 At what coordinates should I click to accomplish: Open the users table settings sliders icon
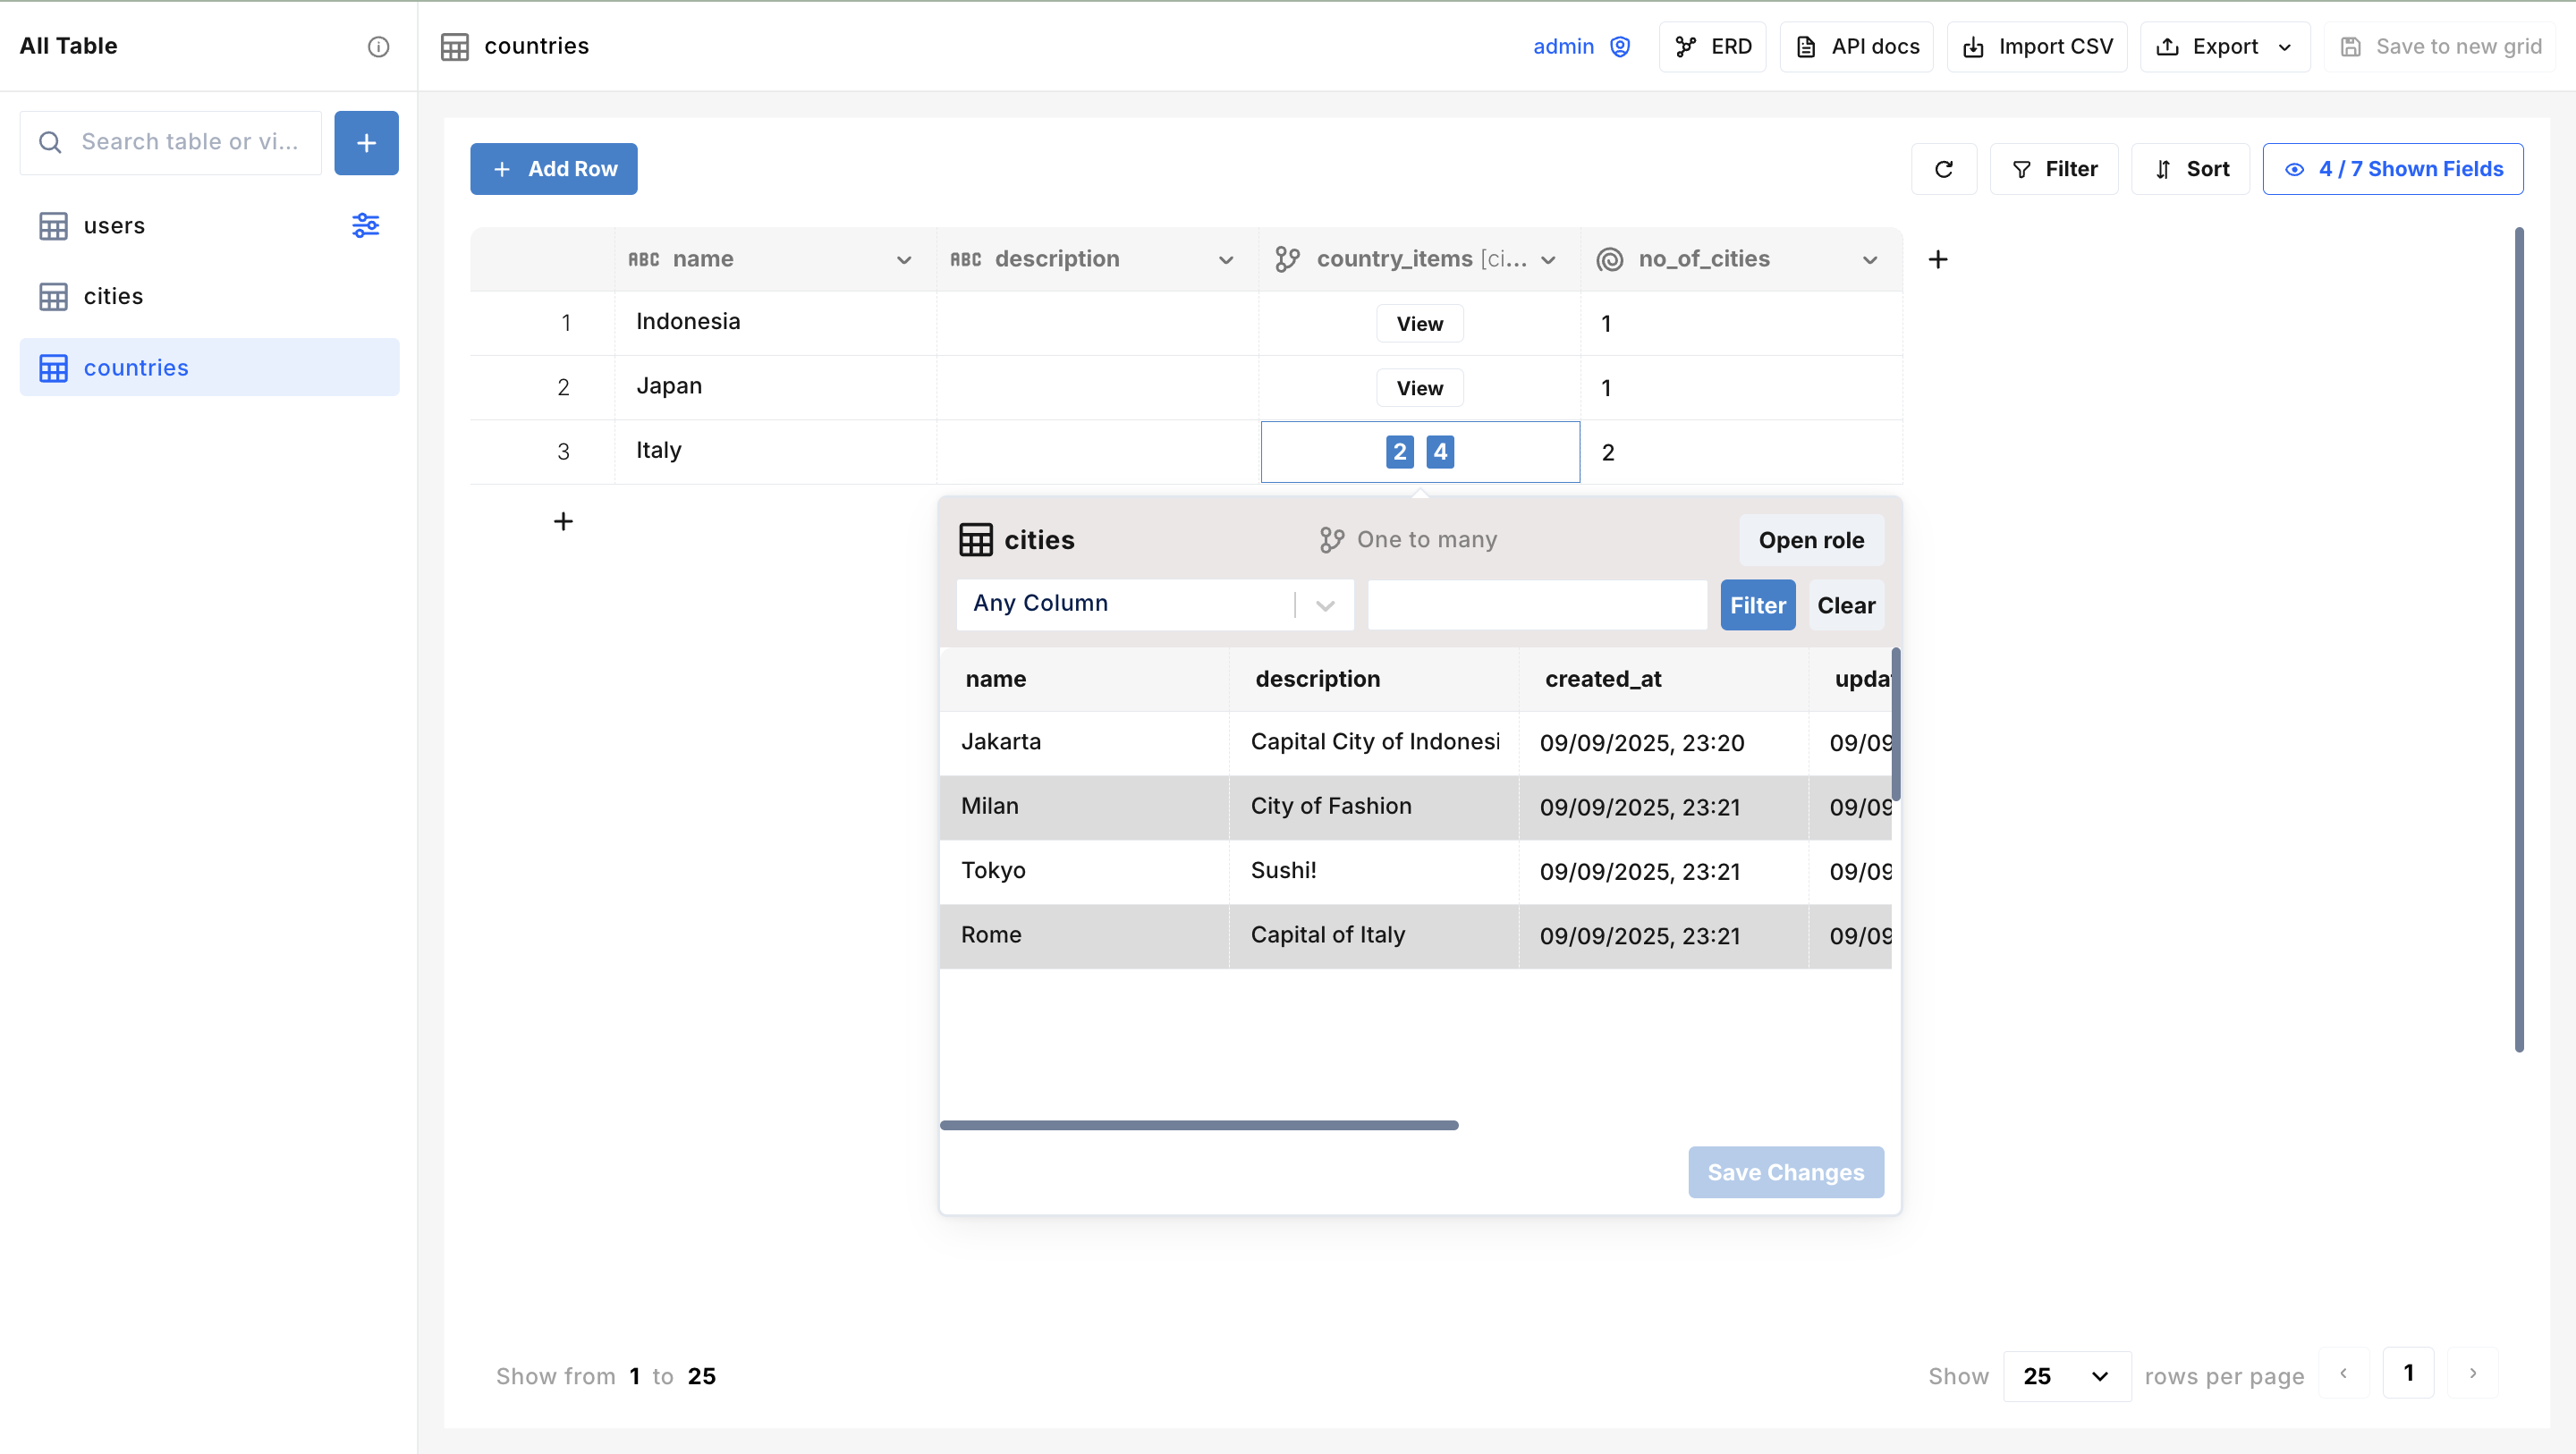click(x=365, y=225)
